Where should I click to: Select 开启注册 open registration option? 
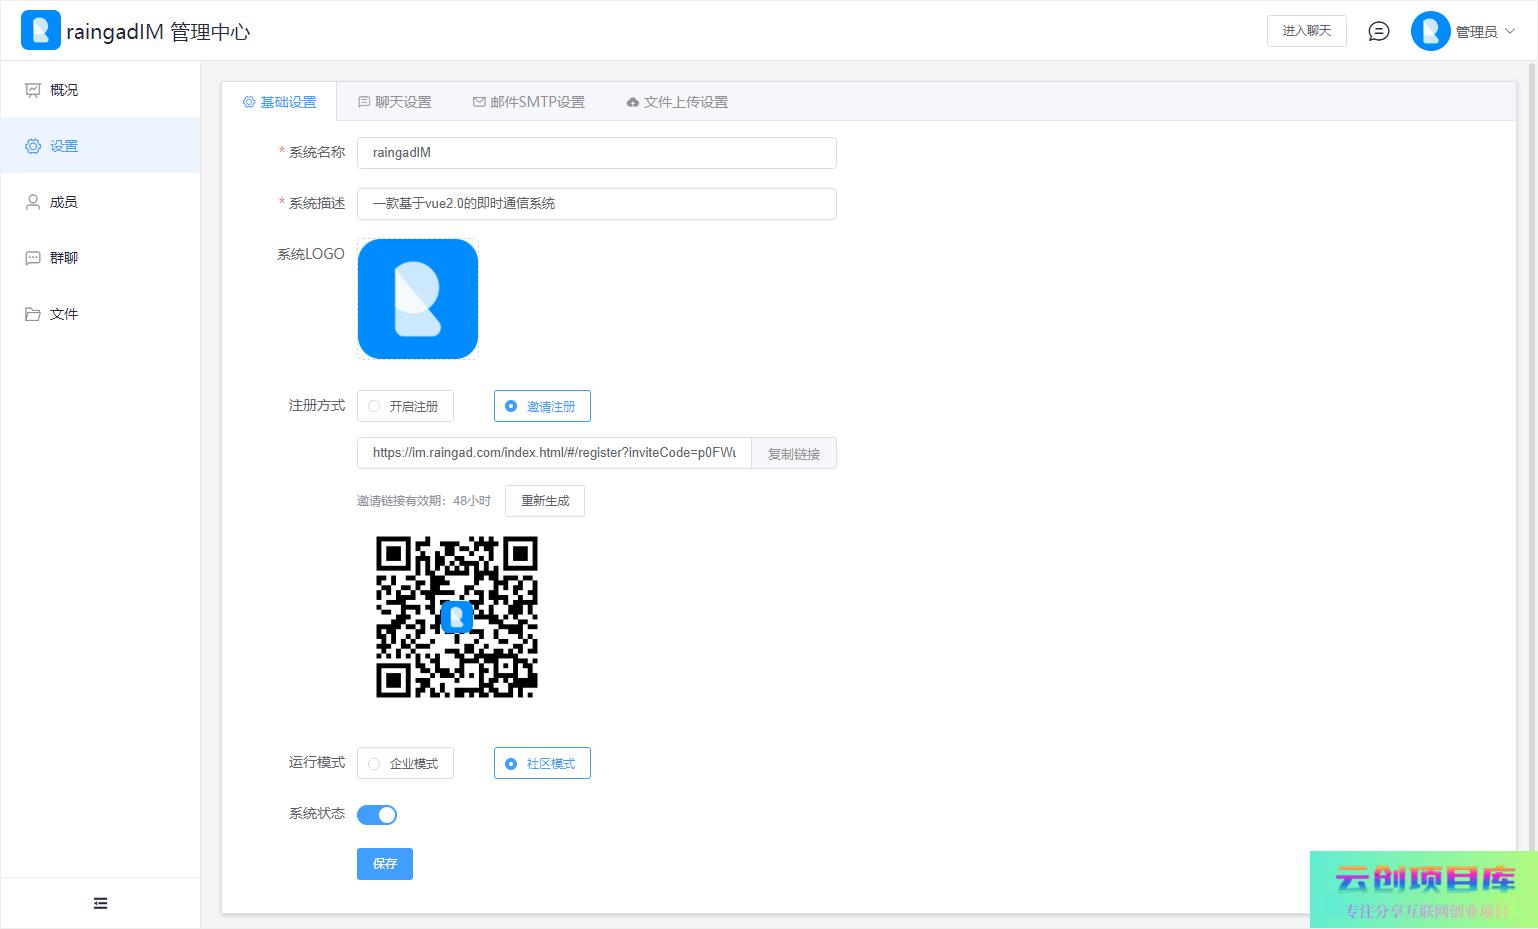405,406
